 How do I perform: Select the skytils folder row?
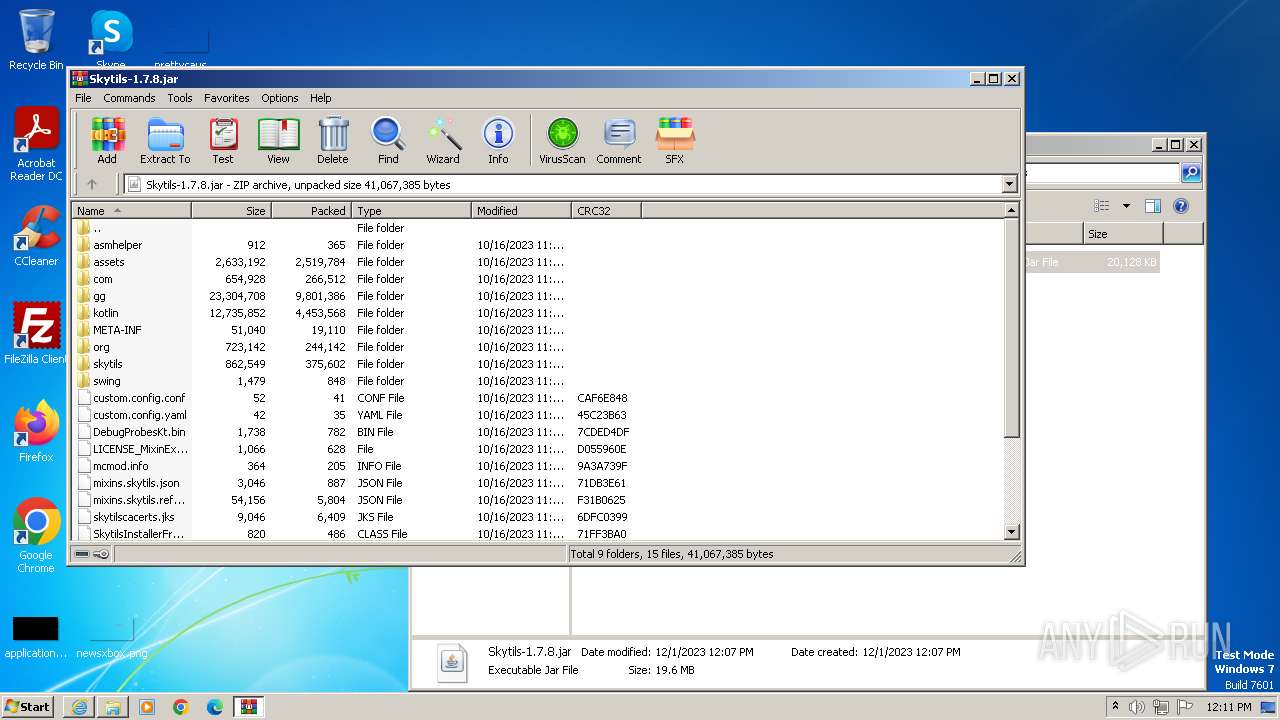pos(538,364)
